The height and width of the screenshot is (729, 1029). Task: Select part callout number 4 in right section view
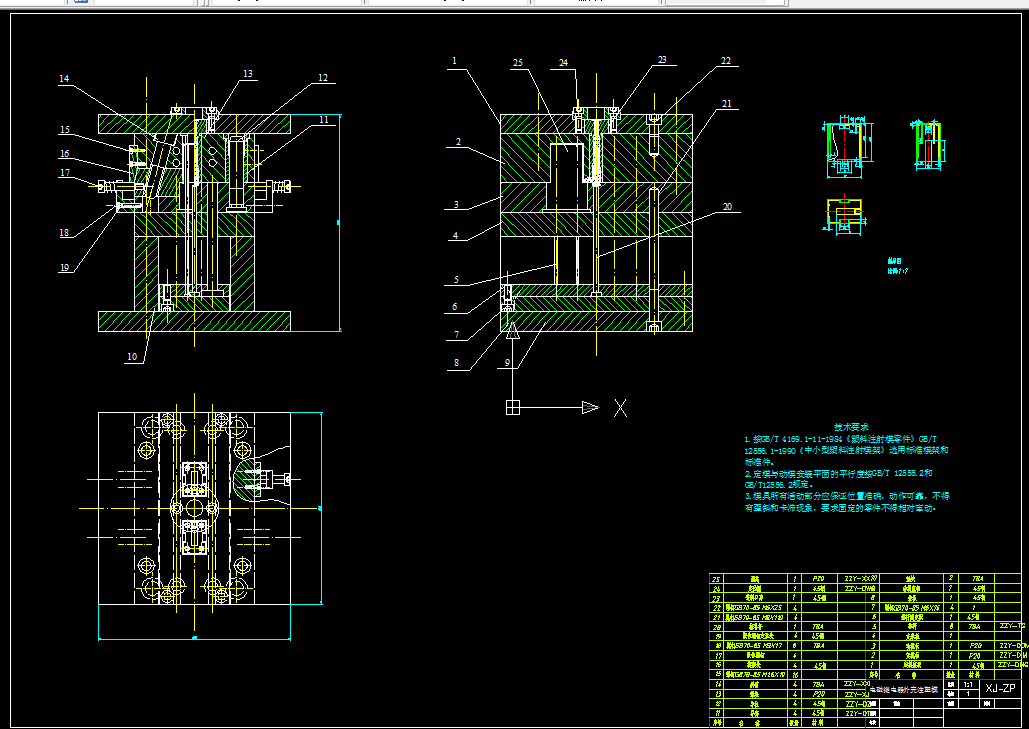pyautogui.click(x=455, y=235)
